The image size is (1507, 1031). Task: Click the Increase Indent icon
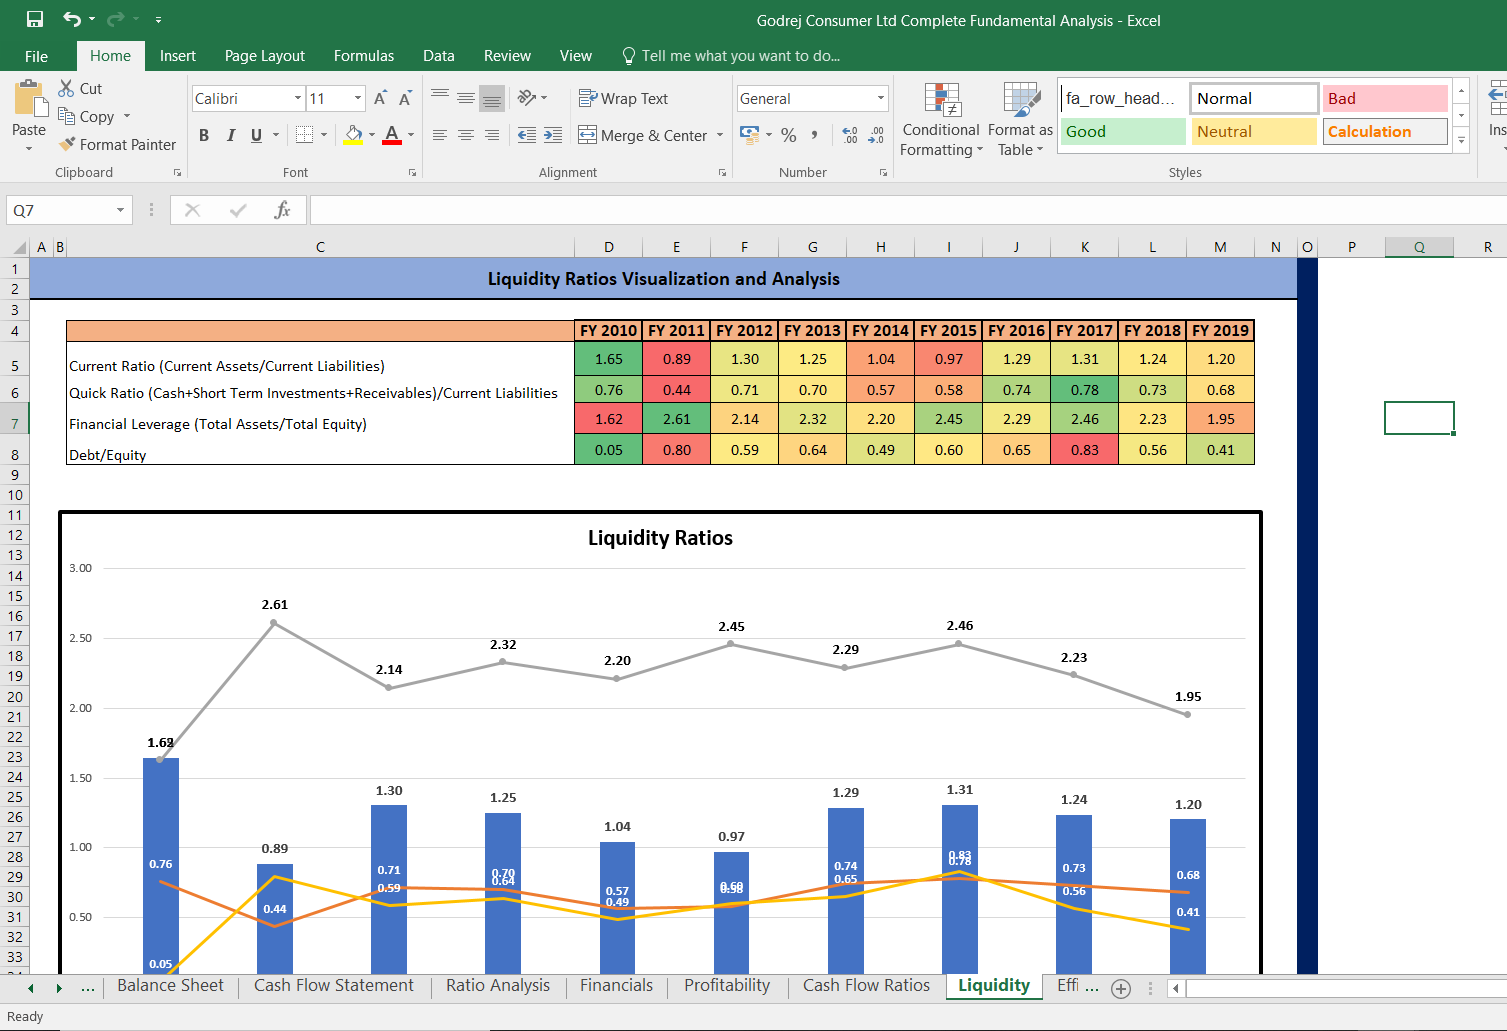tap(553, 135)
